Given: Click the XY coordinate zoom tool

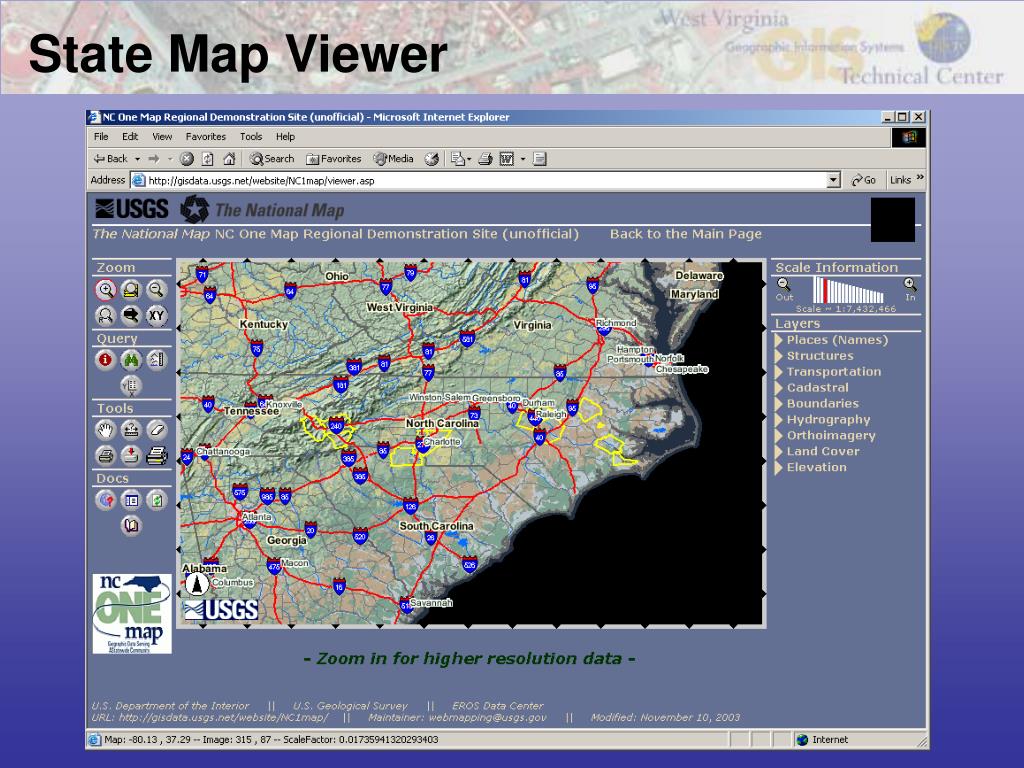Looking at the screenshot, I should 156,315.
